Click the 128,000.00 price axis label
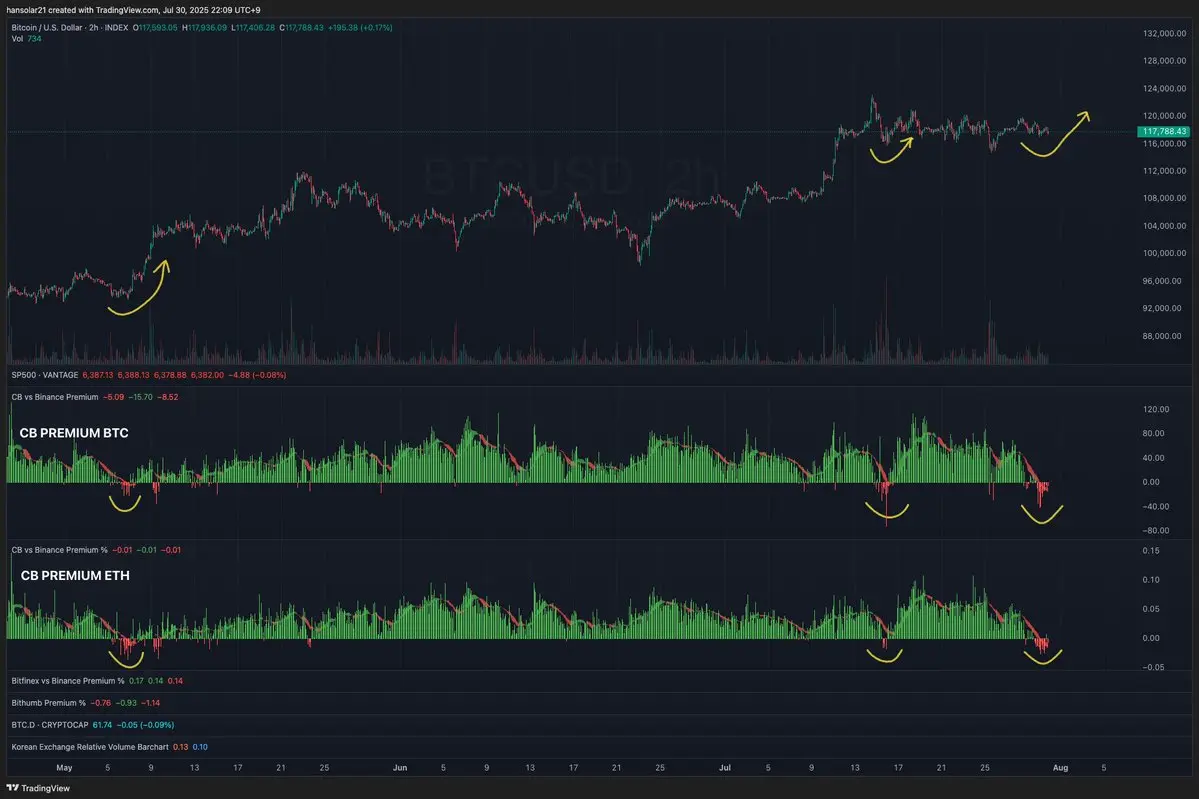The image size is (1199, 799). tap(1164, 61)
